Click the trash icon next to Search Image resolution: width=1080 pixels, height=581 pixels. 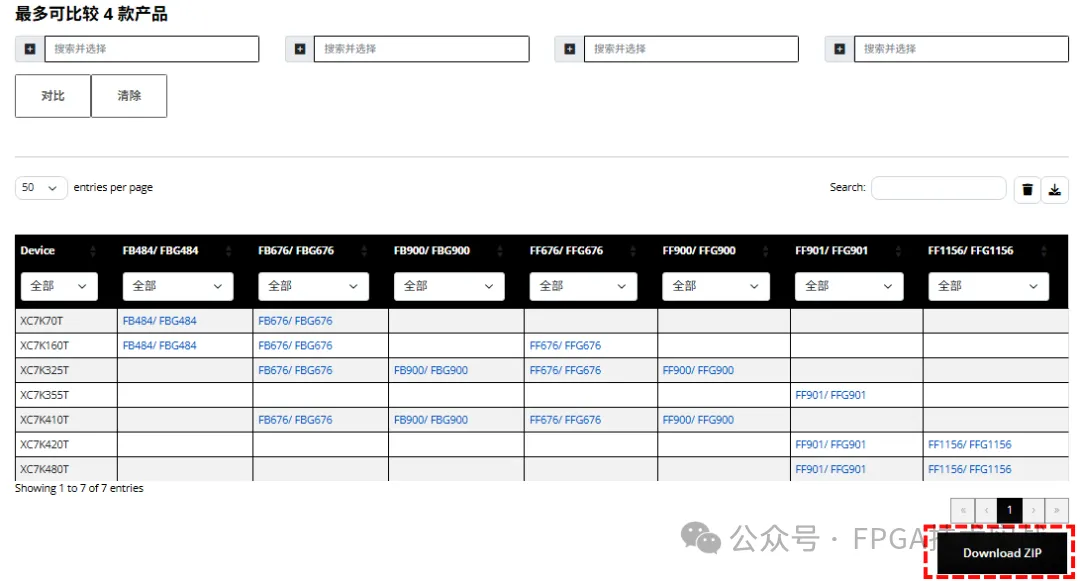coord(1027,189)
